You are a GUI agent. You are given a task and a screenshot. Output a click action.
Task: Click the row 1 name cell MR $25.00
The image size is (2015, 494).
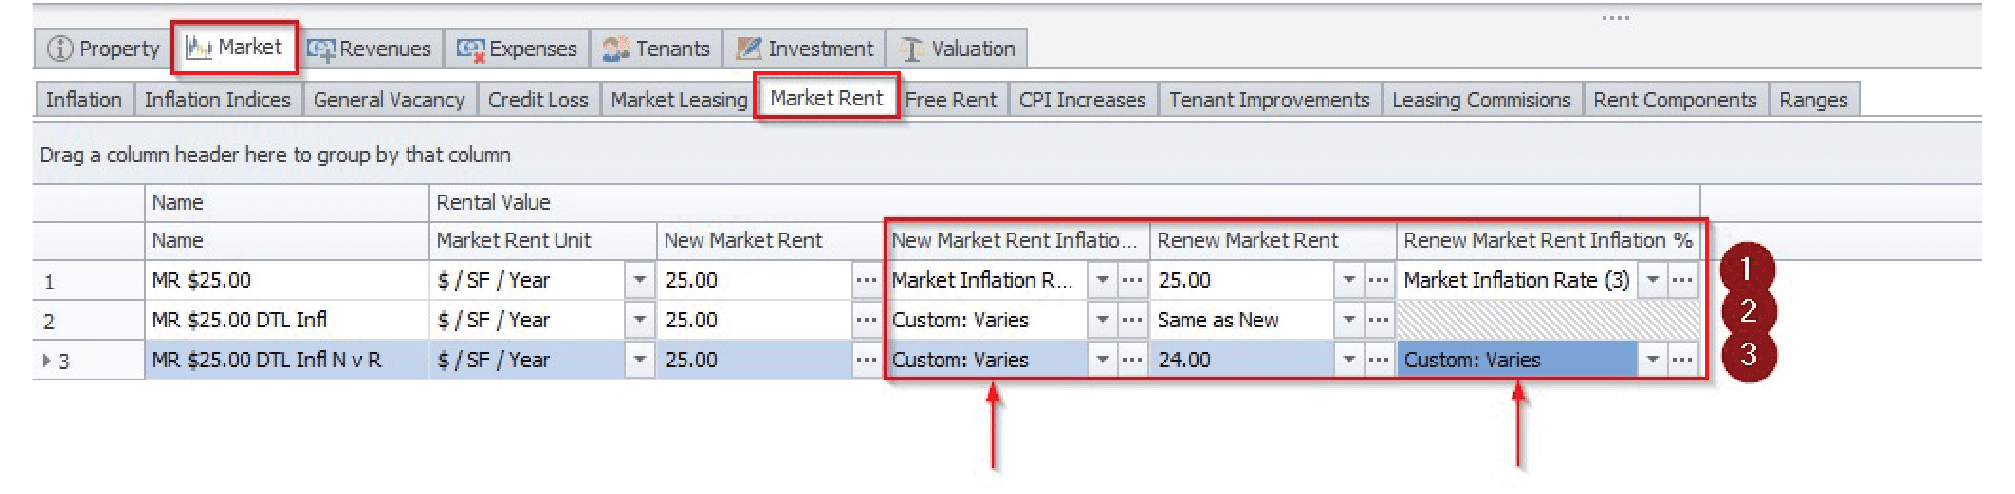click(287, 280)
